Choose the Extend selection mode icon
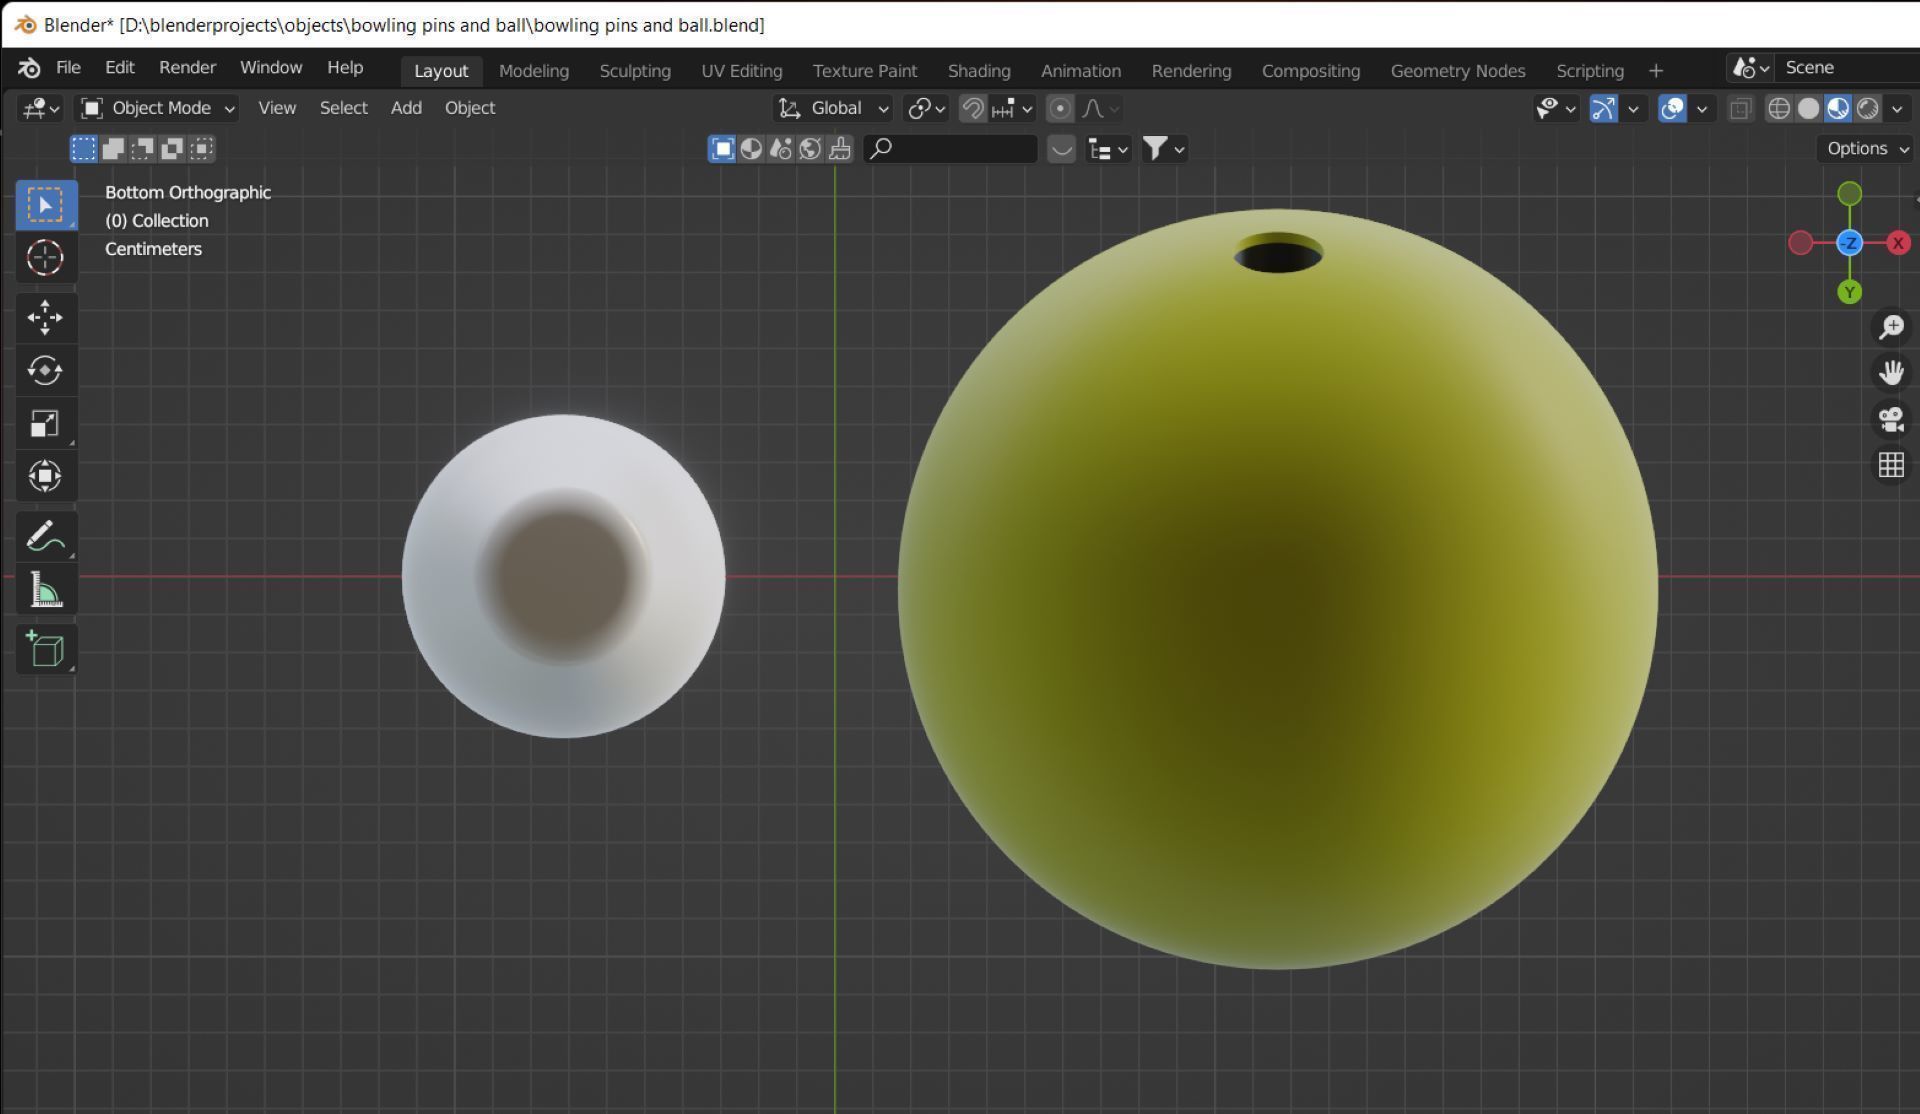This screenshot has width=1920, height=1114. (x=113, y=149)
